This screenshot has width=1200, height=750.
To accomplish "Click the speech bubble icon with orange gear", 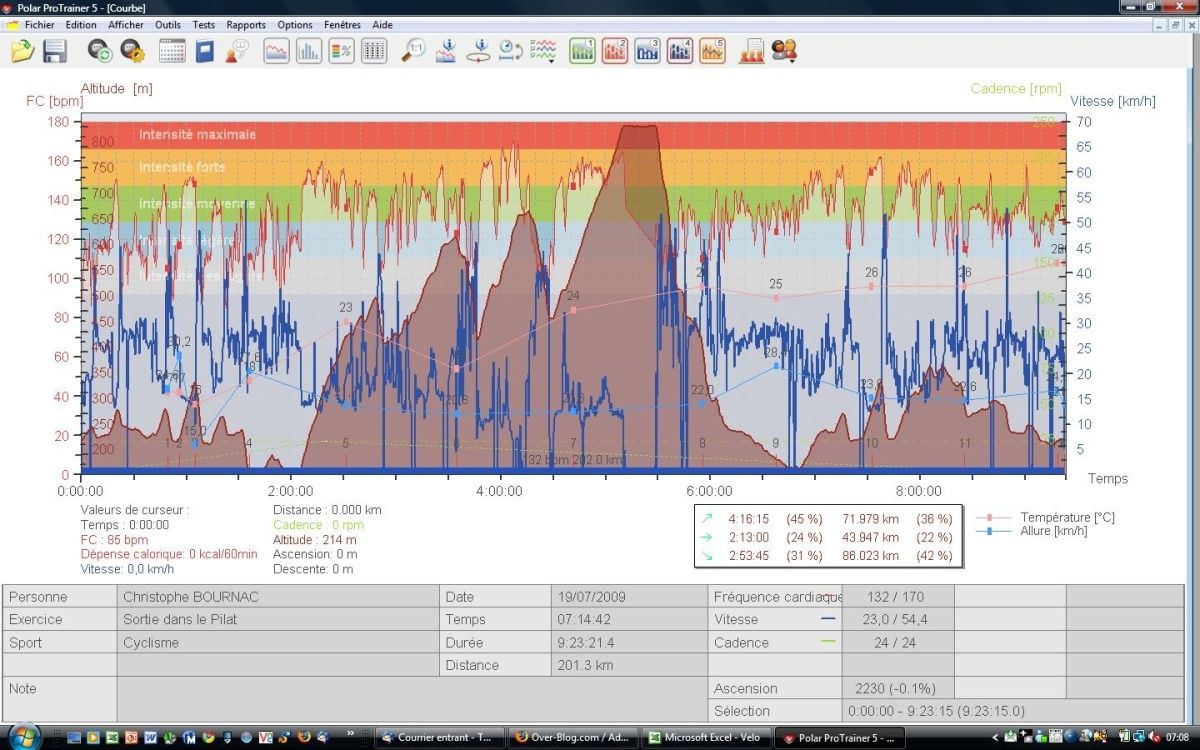I will tap(132, 50).
